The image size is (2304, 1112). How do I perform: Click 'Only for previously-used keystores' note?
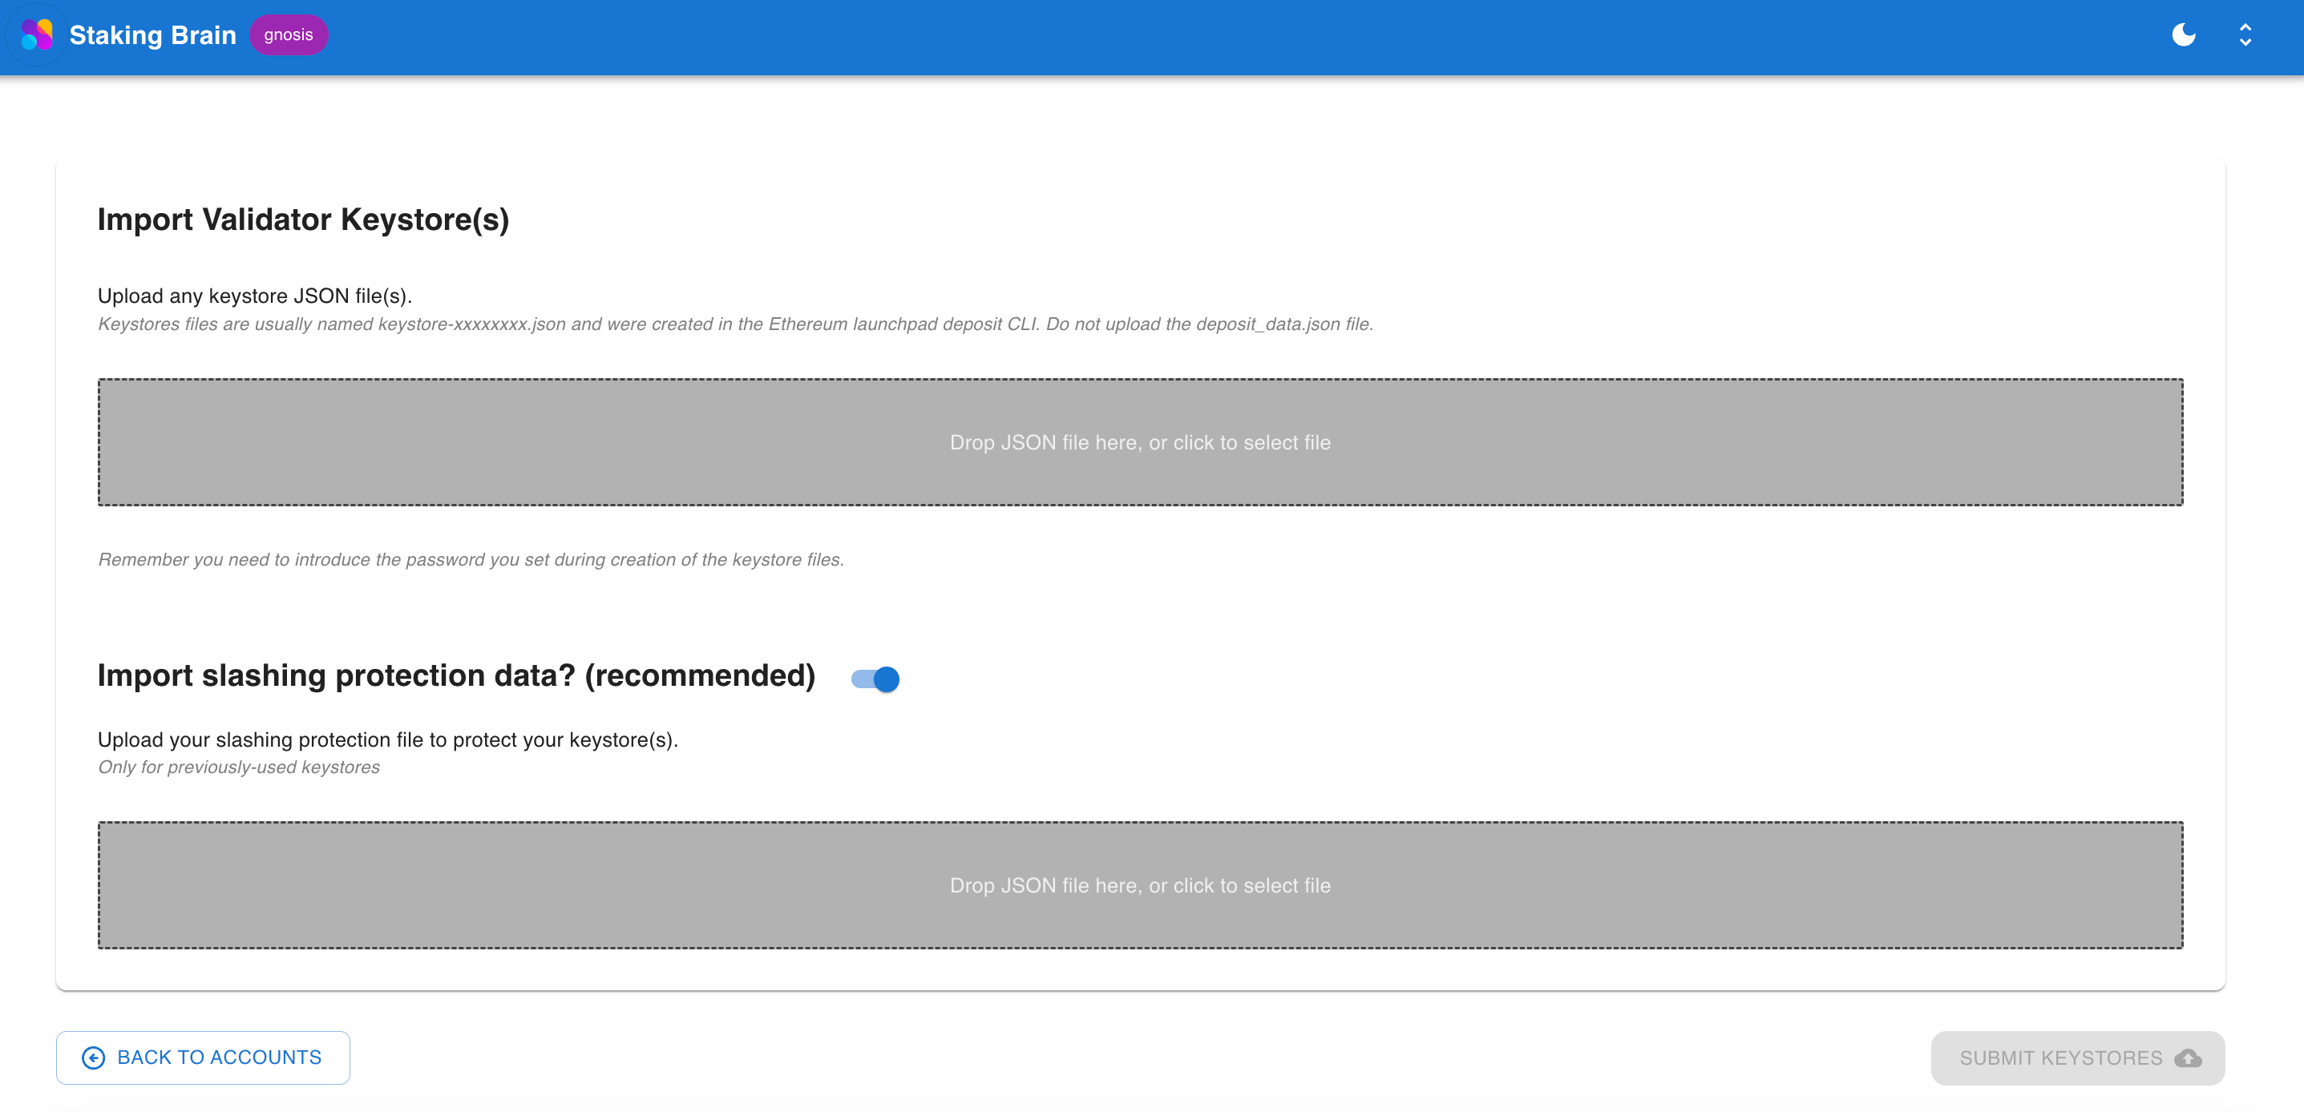pos(239,767)
